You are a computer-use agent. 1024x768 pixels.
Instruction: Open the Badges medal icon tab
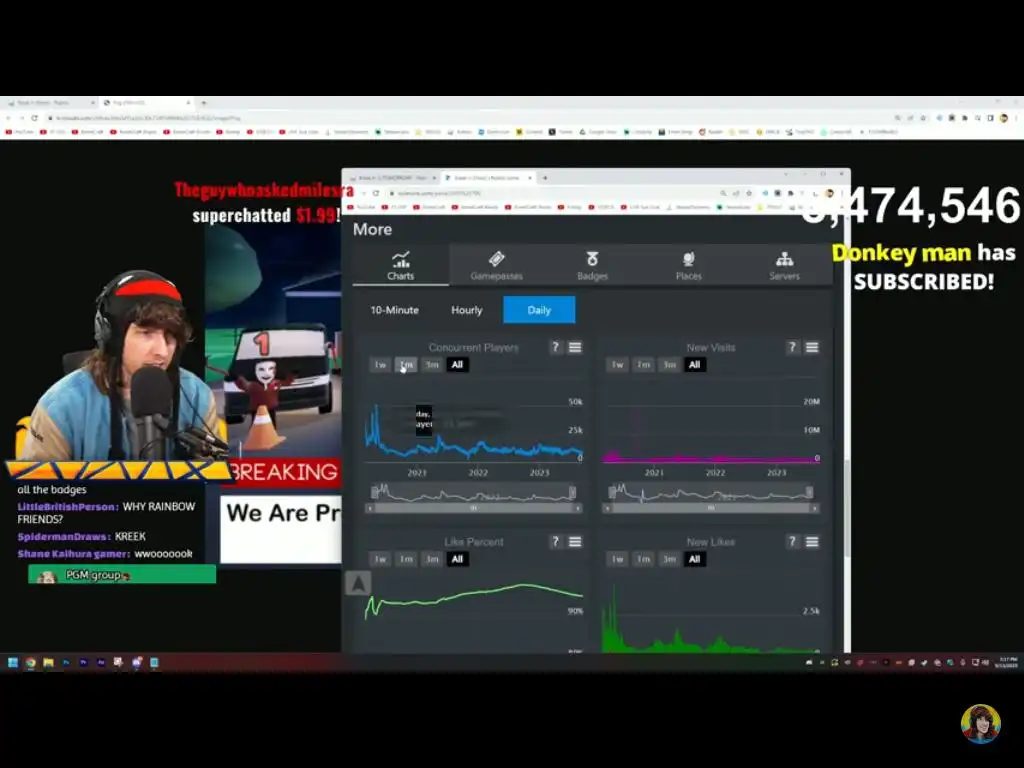(592, 259)
